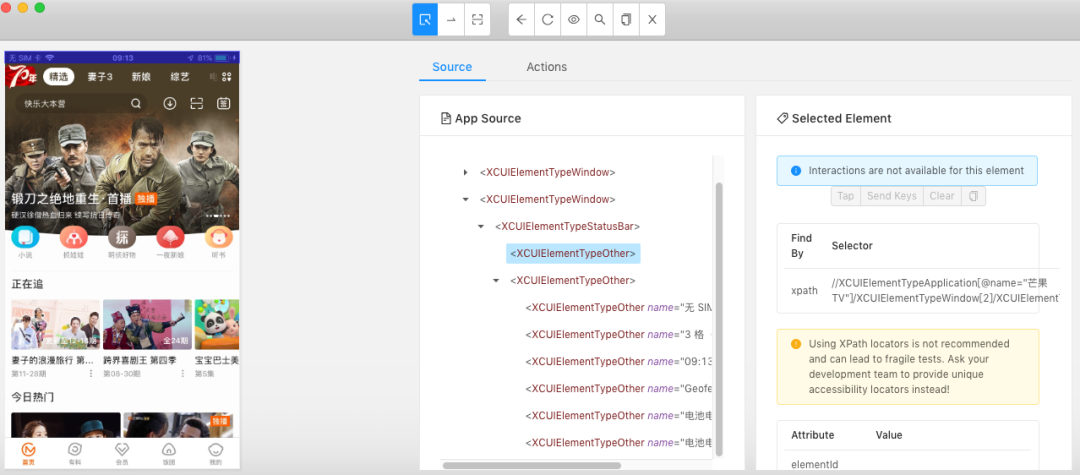Click the Send Keys button

(892, 196)
